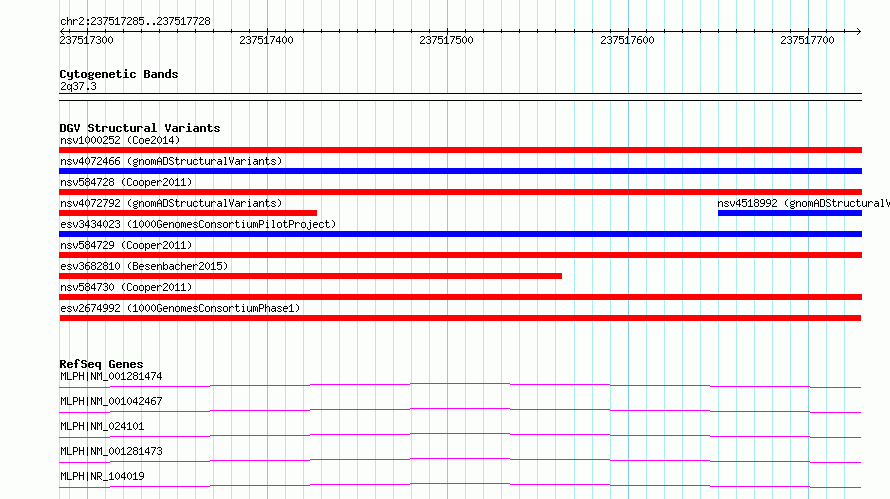Image resolution: width=890 pixels, height=499 pixels.
Task: Select the DGV Structural Variants track title
Action: (x=140, y=128)
